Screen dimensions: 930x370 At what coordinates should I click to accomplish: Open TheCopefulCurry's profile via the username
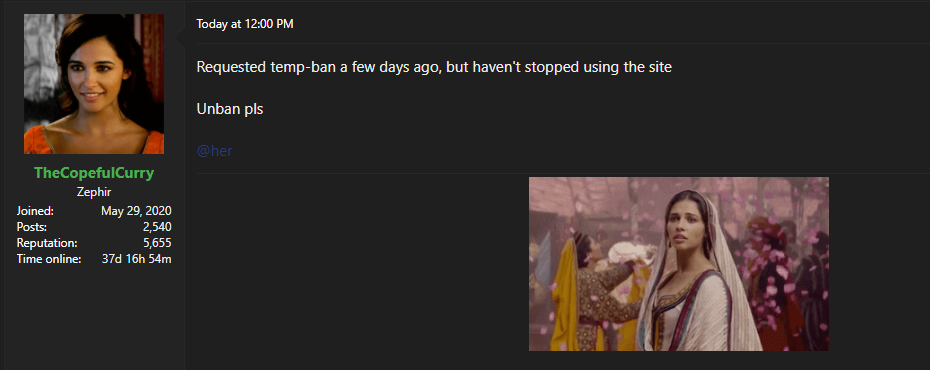pos(94,173)
